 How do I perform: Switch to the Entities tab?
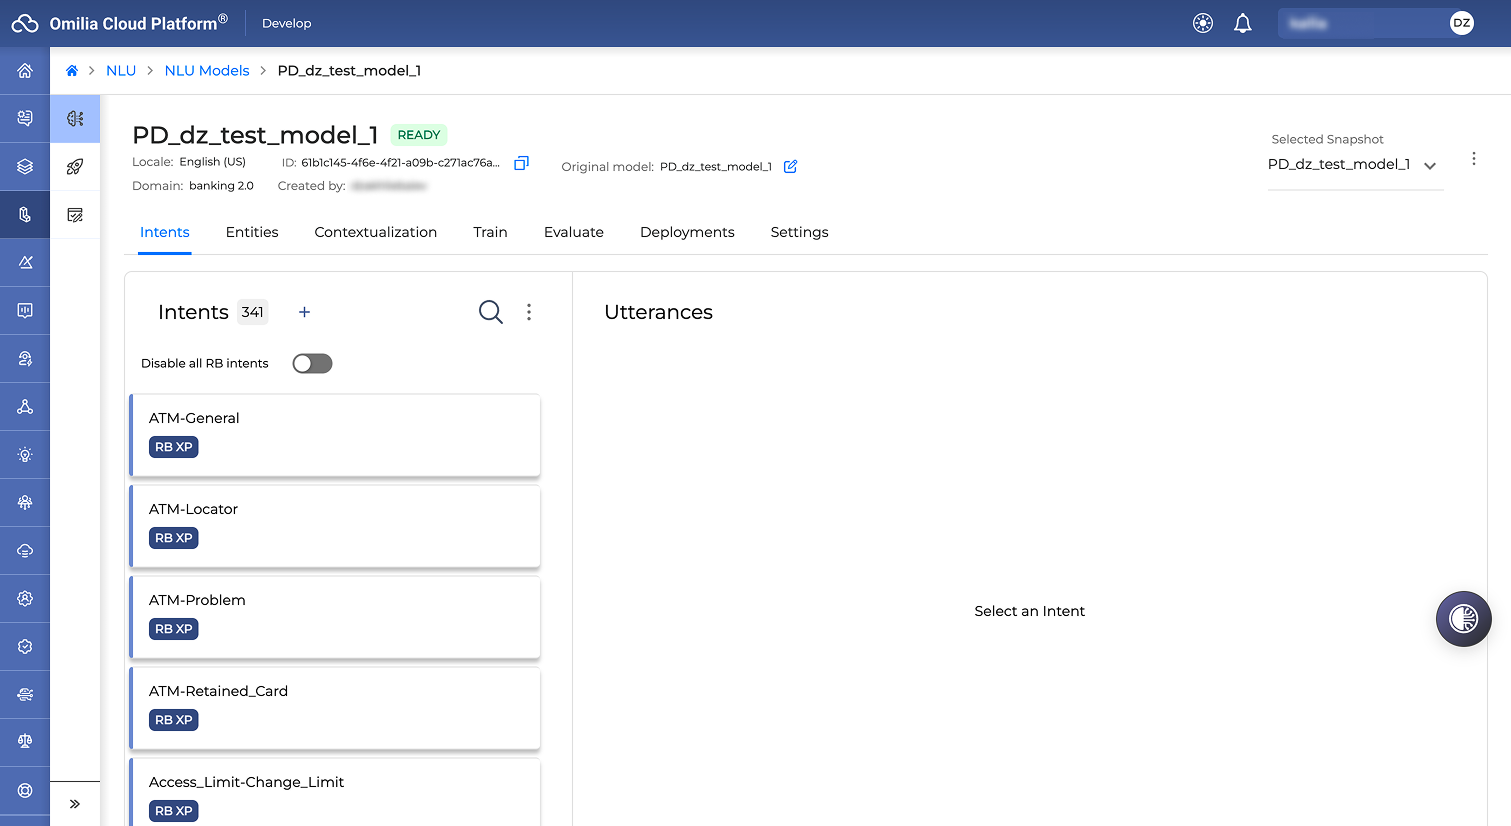(252, 232)
